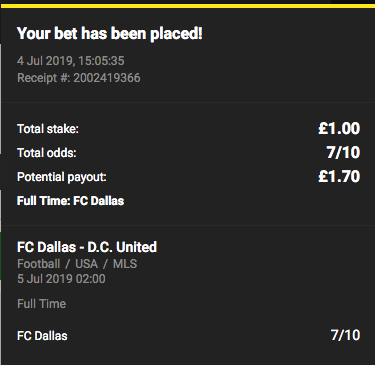Viewport: 375px width, 365px height.
Task: Click the 'Your bet has been placed!' heading
Action: (110, 34)
